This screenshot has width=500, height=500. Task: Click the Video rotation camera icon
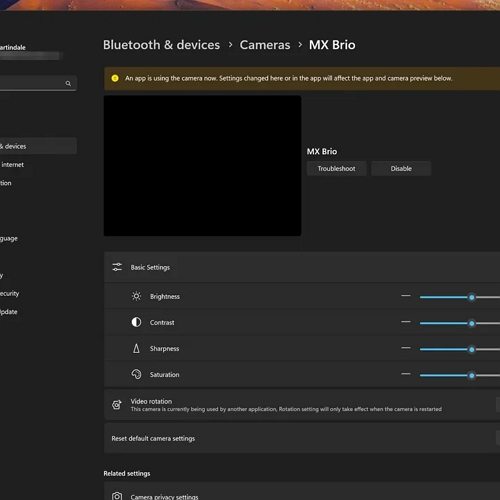point(117,405)
